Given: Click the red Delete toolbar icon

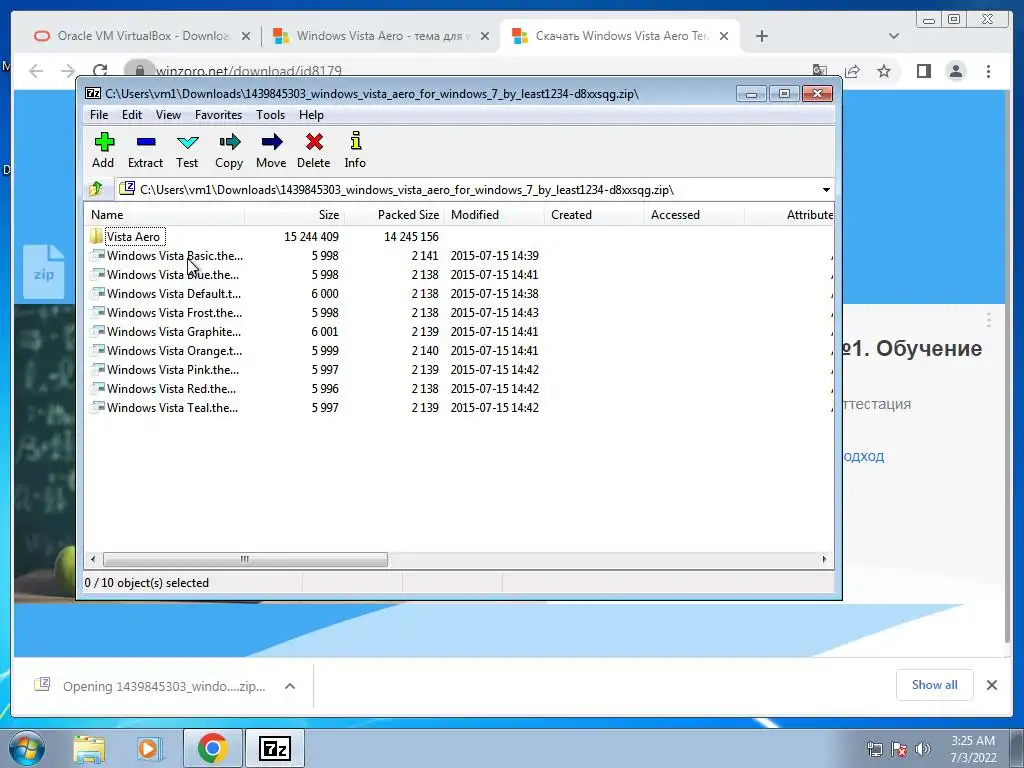Looking at the screenshot, I should tap(314, 142).
